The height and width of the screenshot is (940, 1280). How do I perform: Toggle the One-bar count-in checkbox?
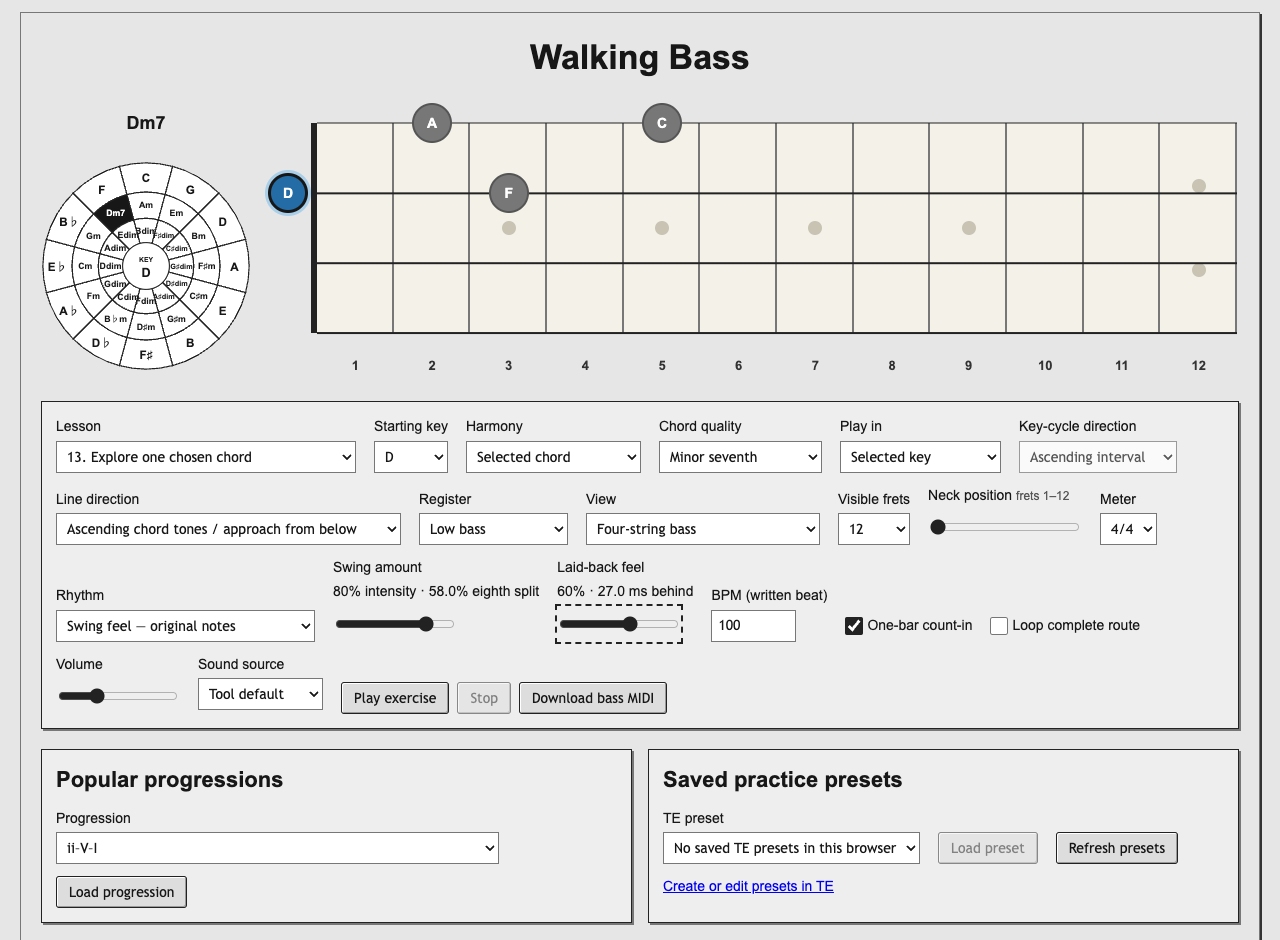[854, 626]
